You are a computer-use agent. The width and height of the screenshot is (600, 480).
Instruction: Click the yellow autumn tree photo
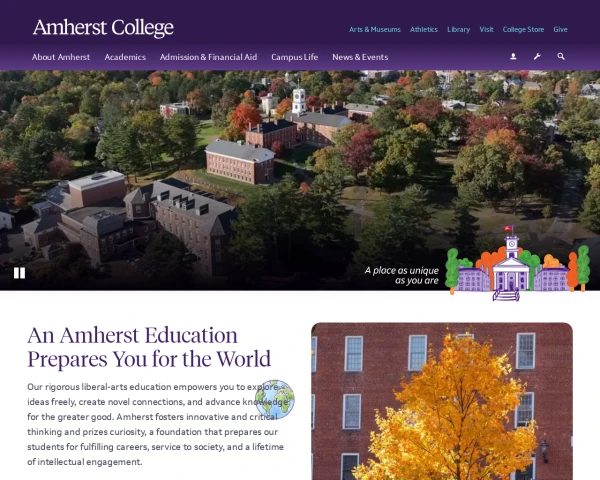442,401
